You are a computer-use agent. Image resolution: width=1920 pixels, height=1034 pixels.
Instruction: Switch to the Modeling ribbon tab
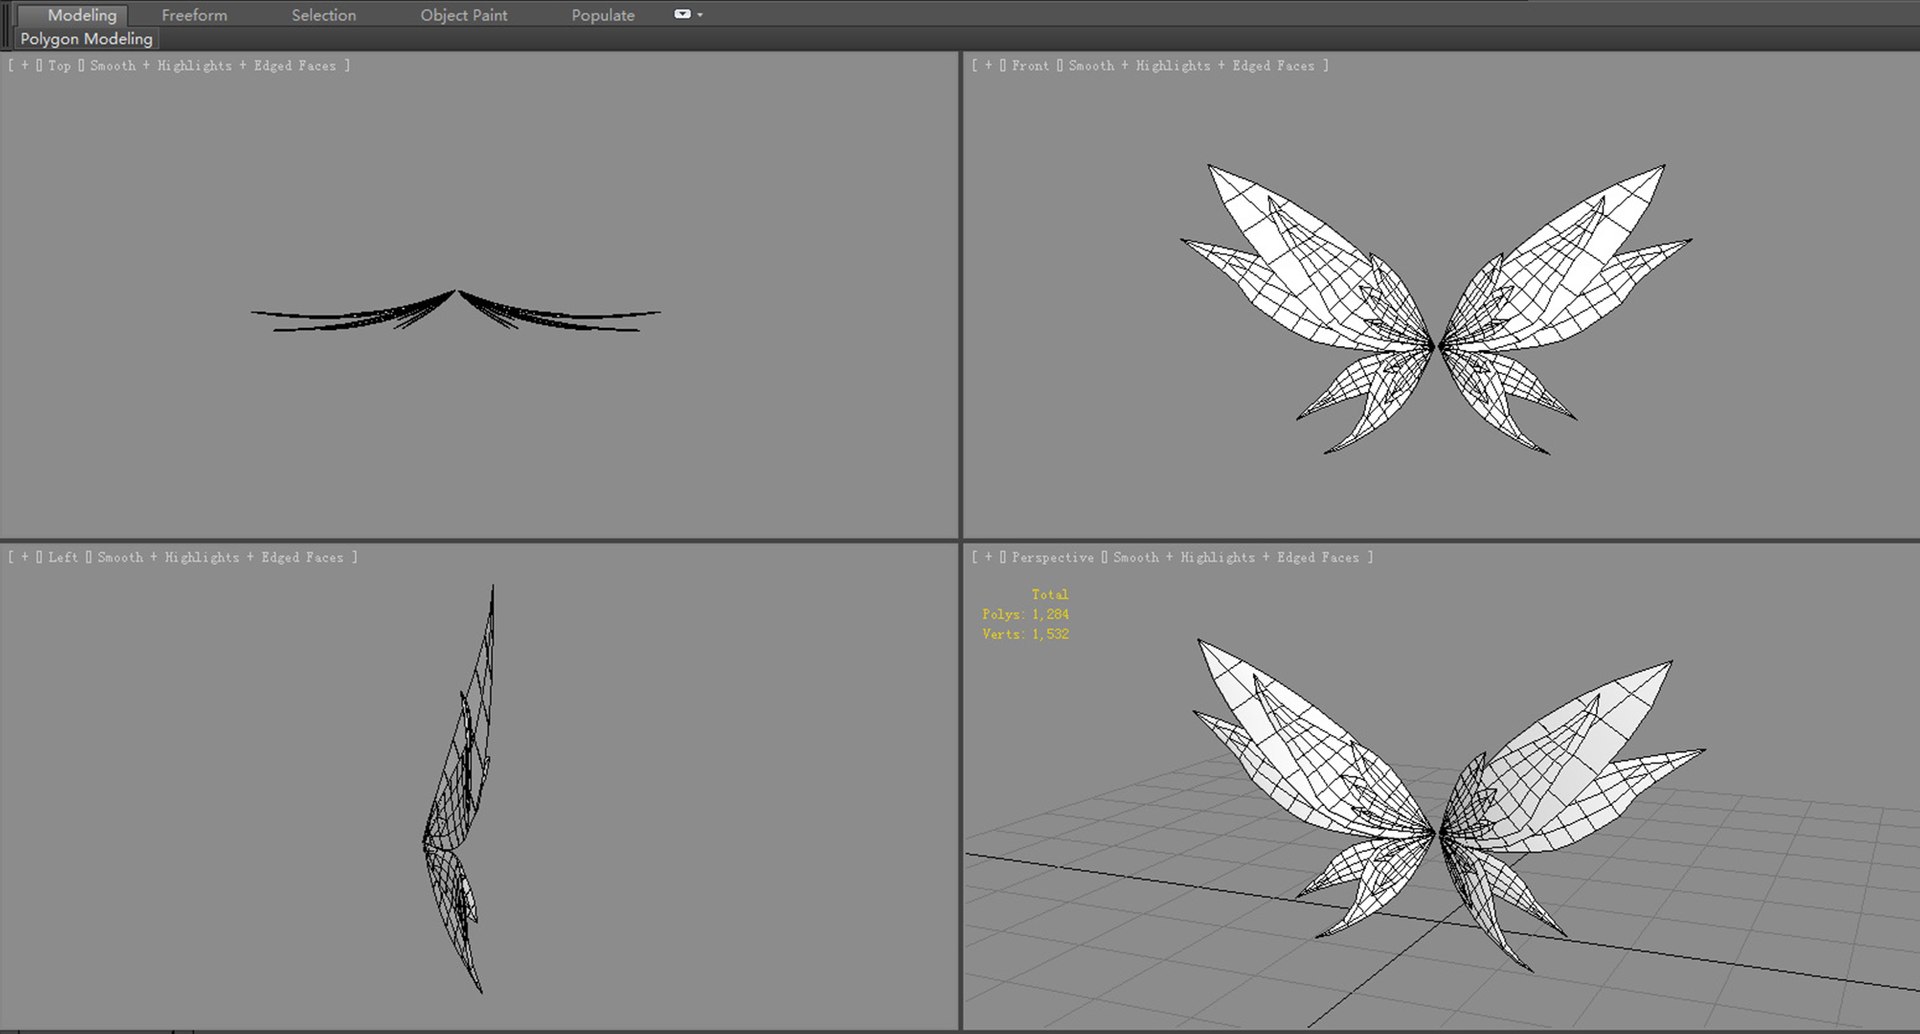pos(82,15)
